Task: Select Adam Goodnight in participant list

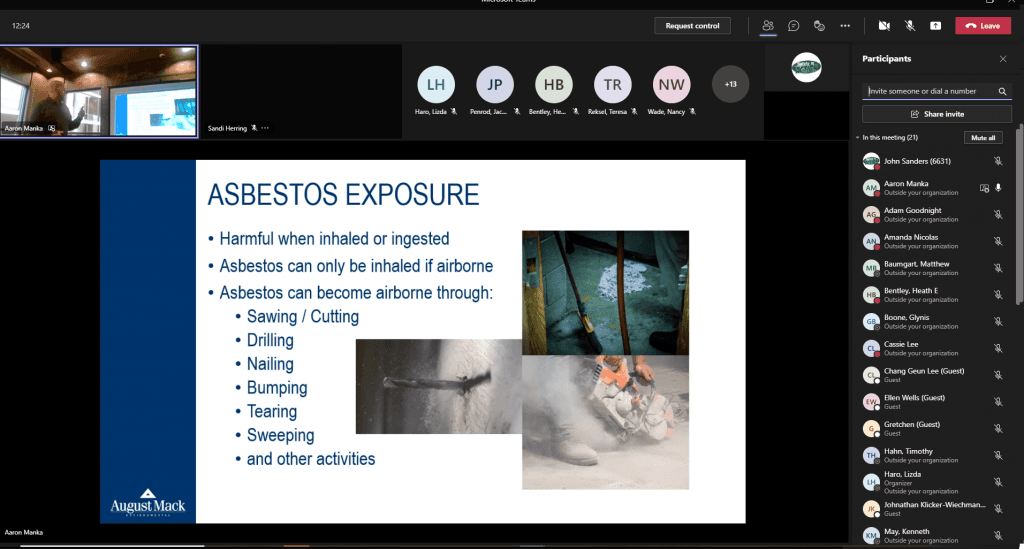Action: (934, 214)
